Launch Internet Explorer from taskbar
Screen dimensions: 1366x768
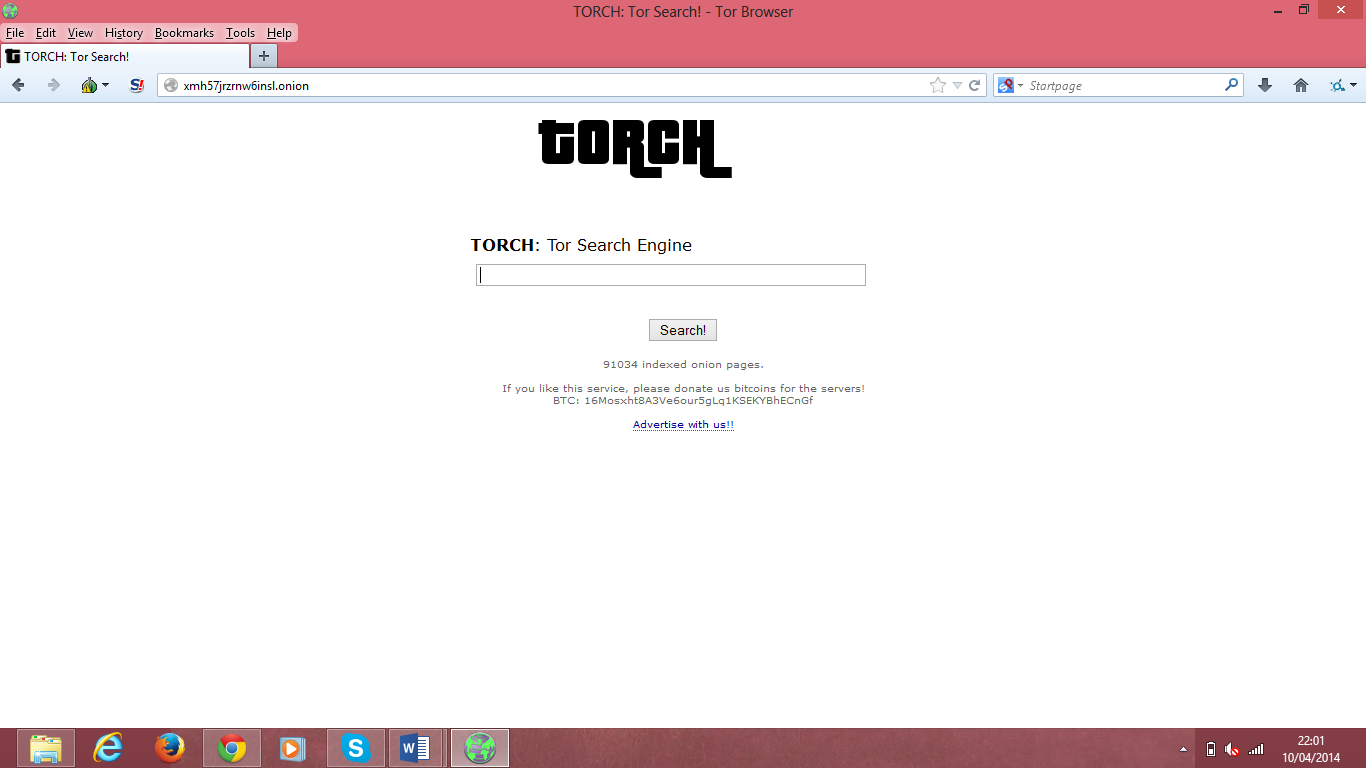[x=108, y=748]
